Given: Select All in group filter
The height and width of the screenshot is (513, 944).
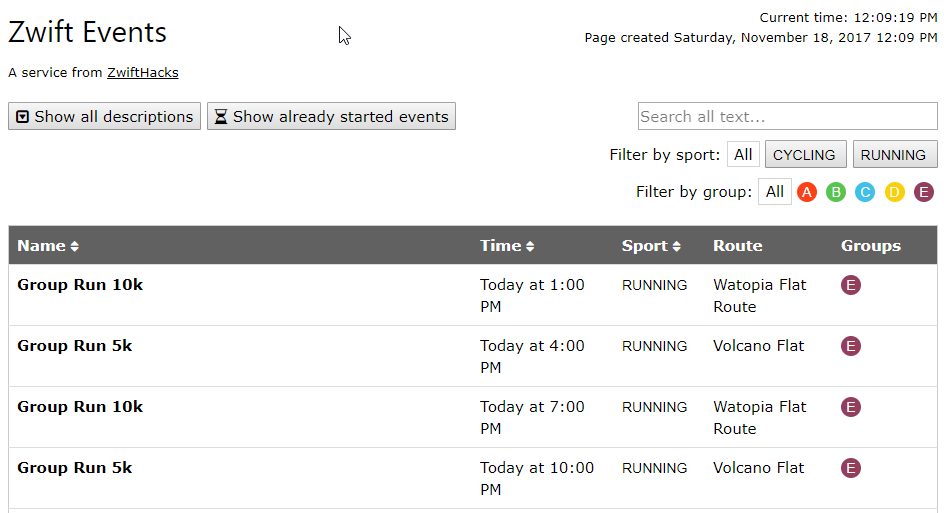Looking at the screenshot, I should [774, 192].
